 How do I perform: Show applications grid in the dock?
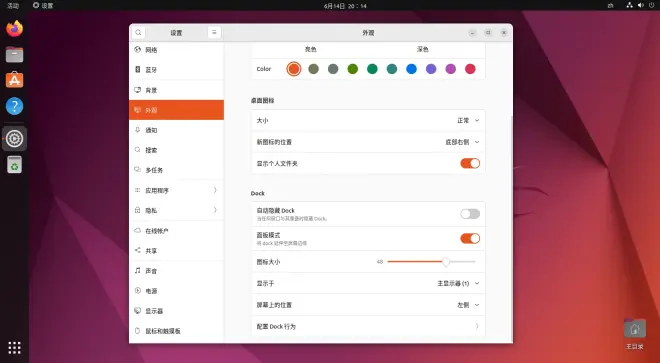tap(14, 347)
